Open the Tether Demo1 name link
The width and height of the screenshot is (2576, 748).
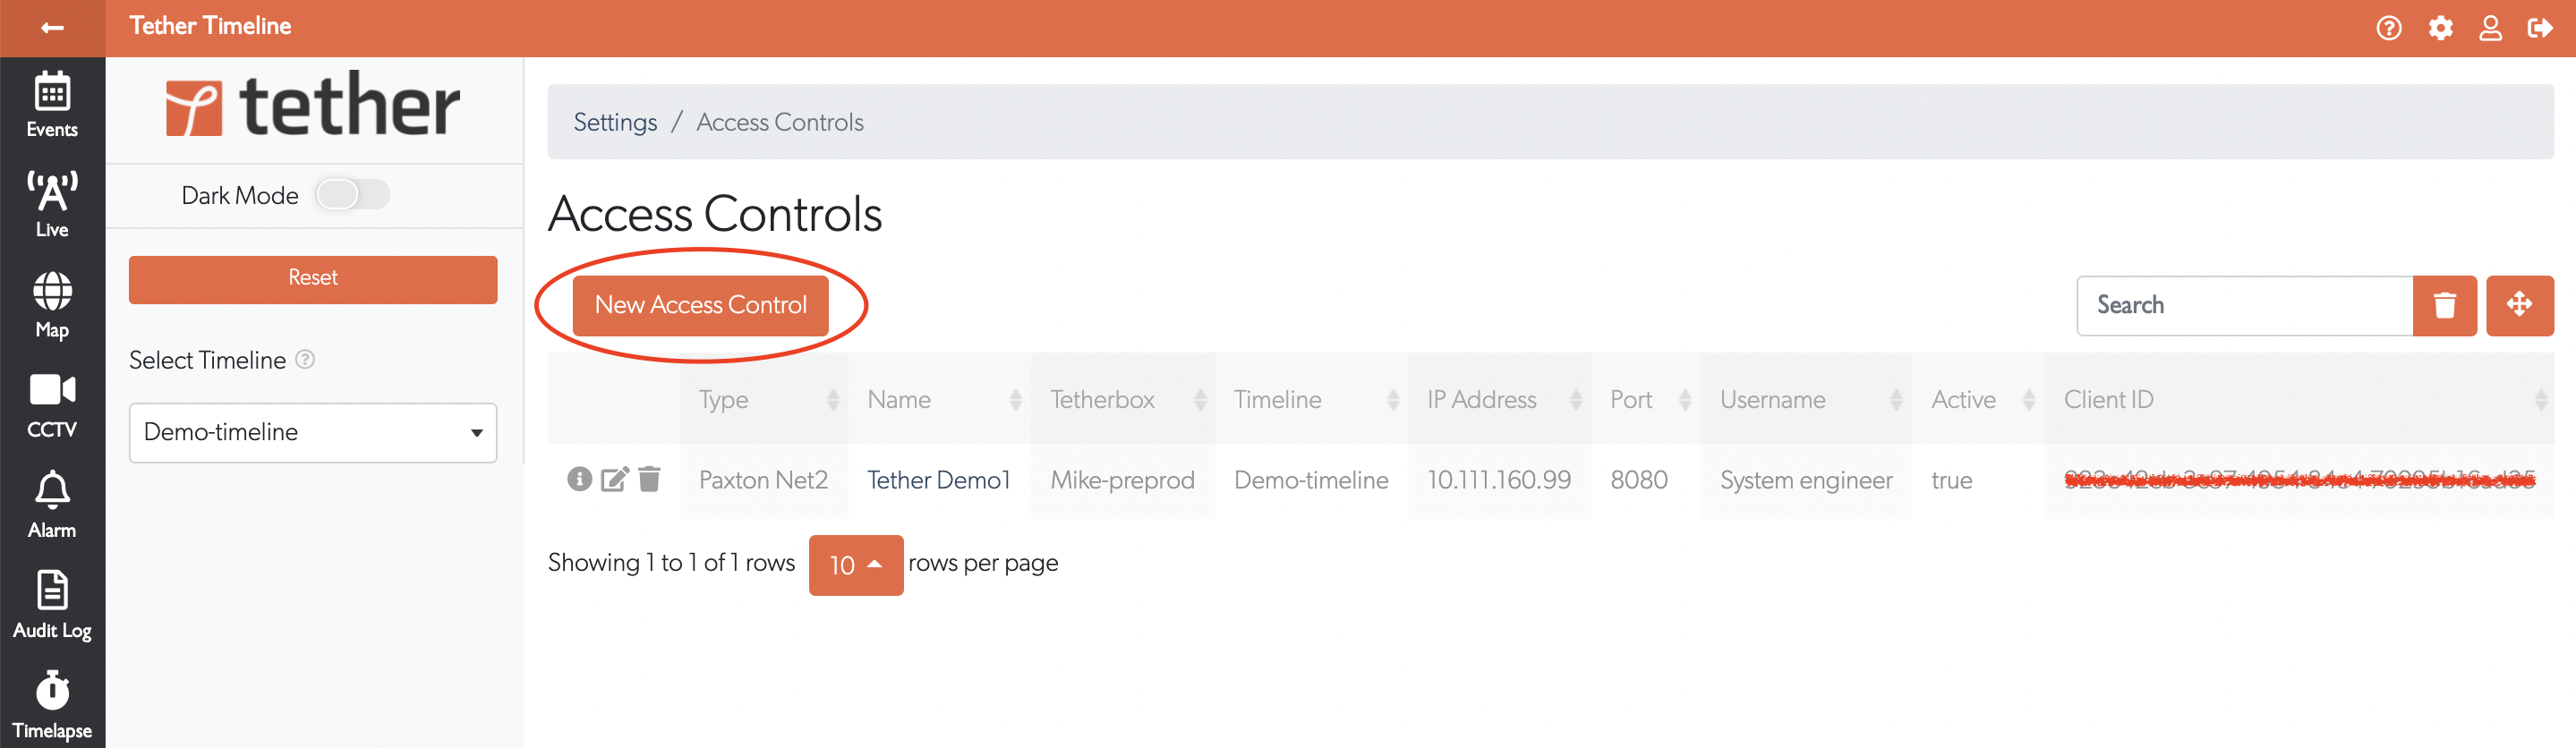coord(938,480)
